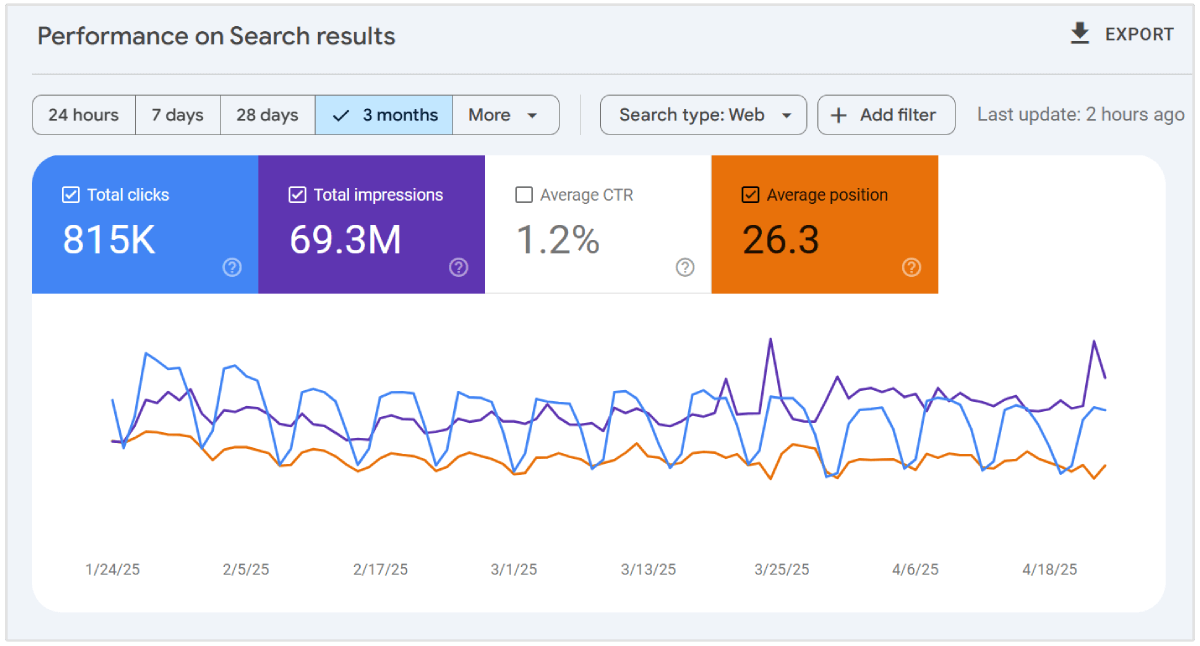Click the checkmark icon on 3 months
1200x646 pixels.
341,115
